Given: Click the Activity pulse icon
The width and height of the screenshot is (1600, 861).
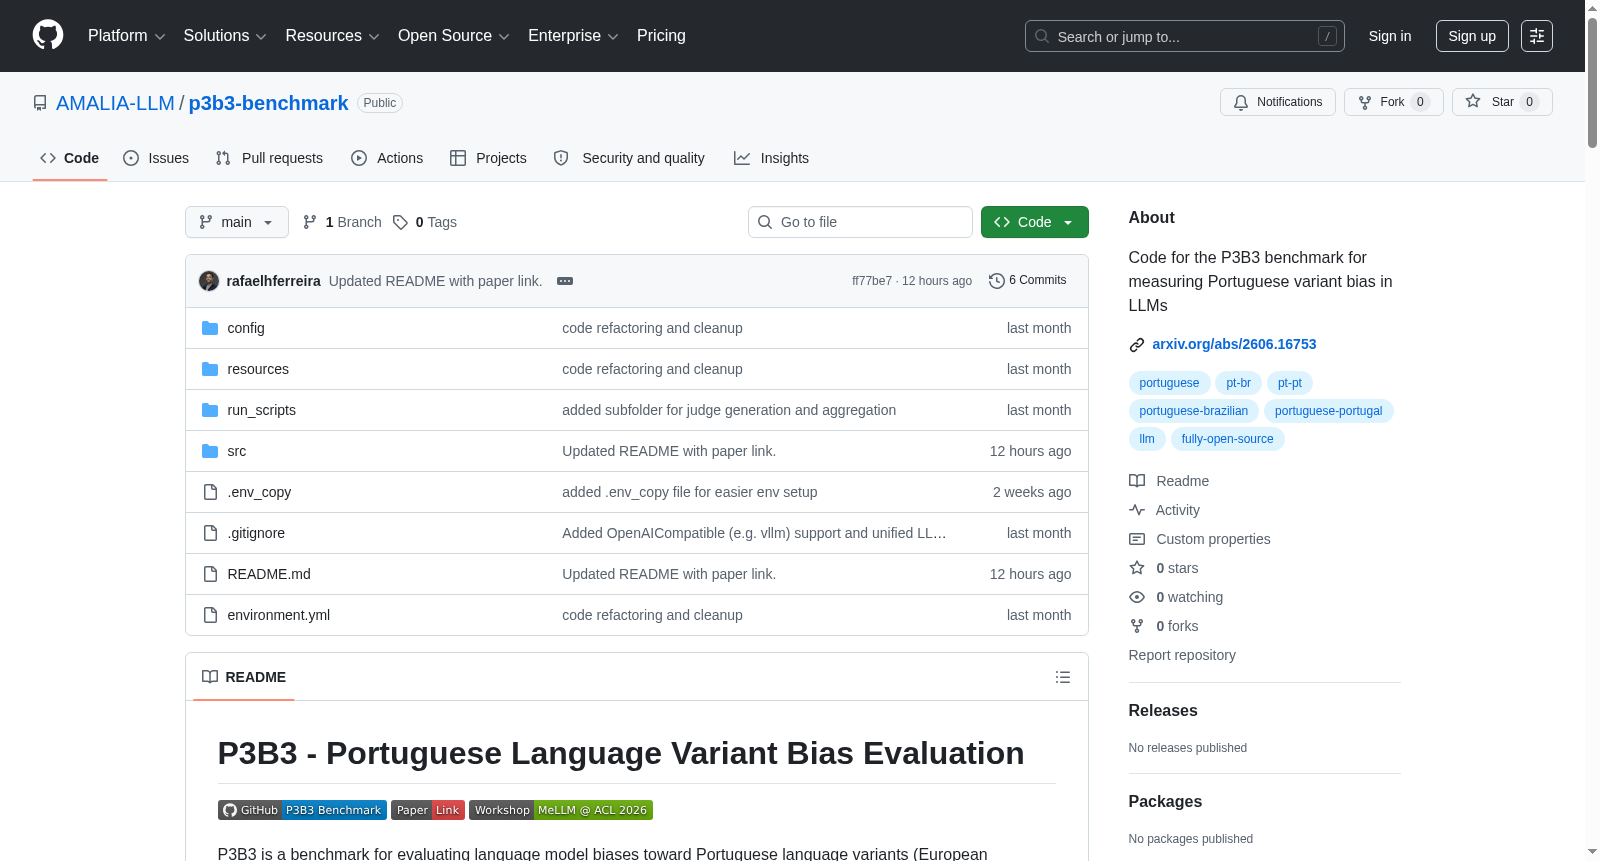Looking at the screenshot, I should [x=1137, y=510].
